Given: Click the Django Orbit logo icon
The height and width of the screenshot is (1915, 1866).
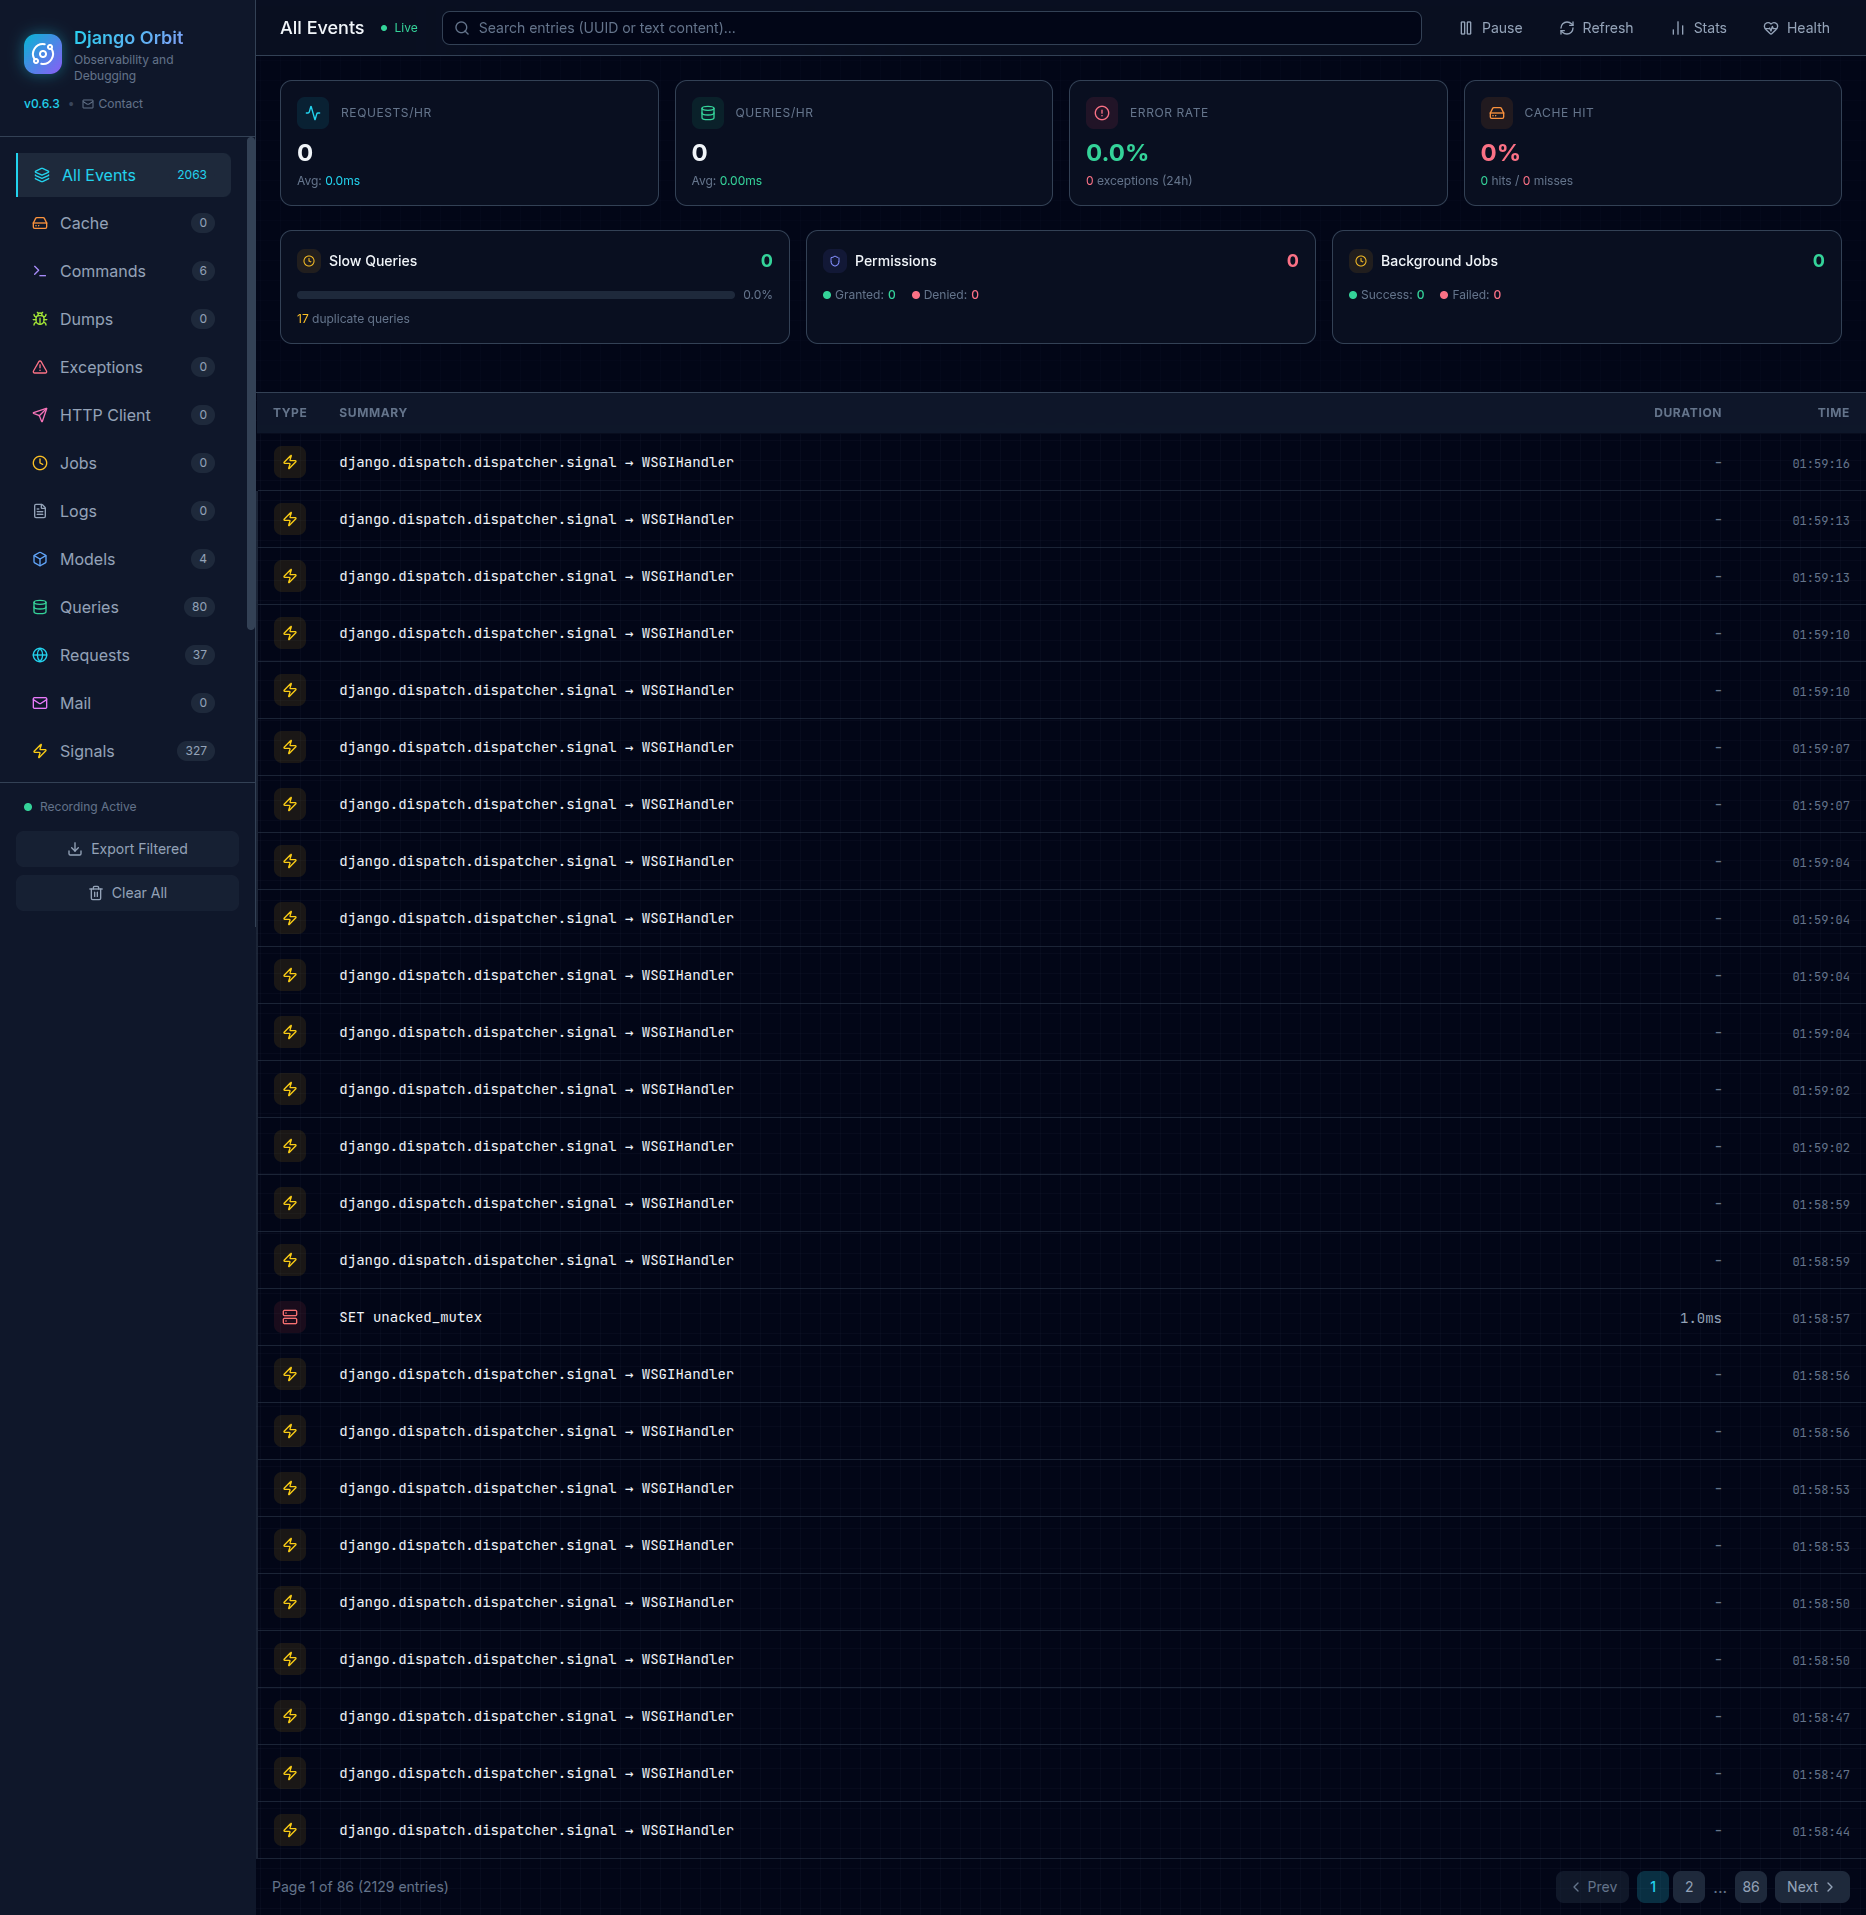Looking at the screenshot, I should coord(43,54).
